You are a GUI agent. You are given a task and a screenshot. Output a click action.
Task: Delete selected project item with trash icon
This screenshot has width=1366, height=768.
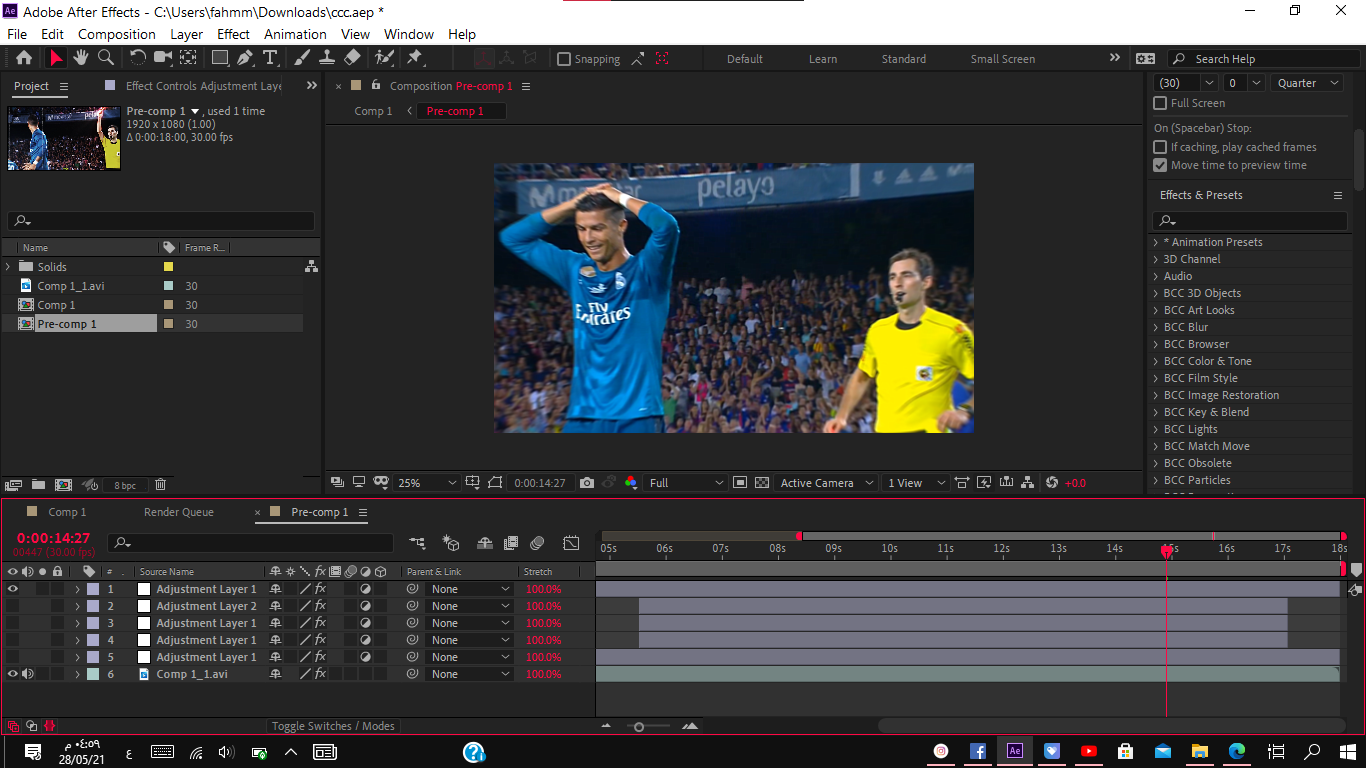(160, 485)
